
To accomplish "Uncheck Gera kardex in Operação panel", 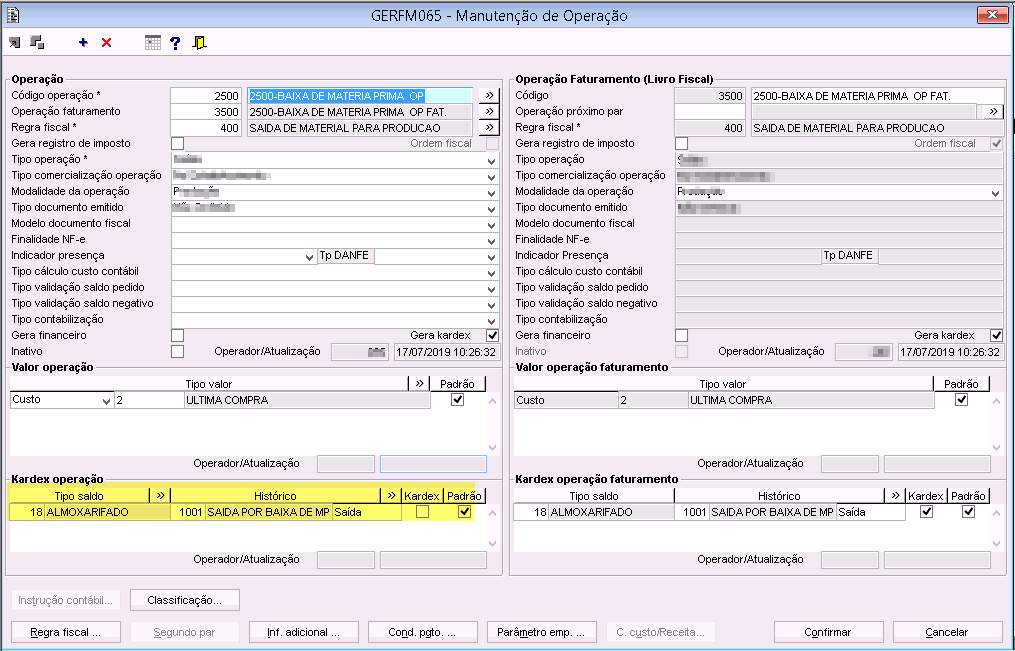I will [493, 335].
